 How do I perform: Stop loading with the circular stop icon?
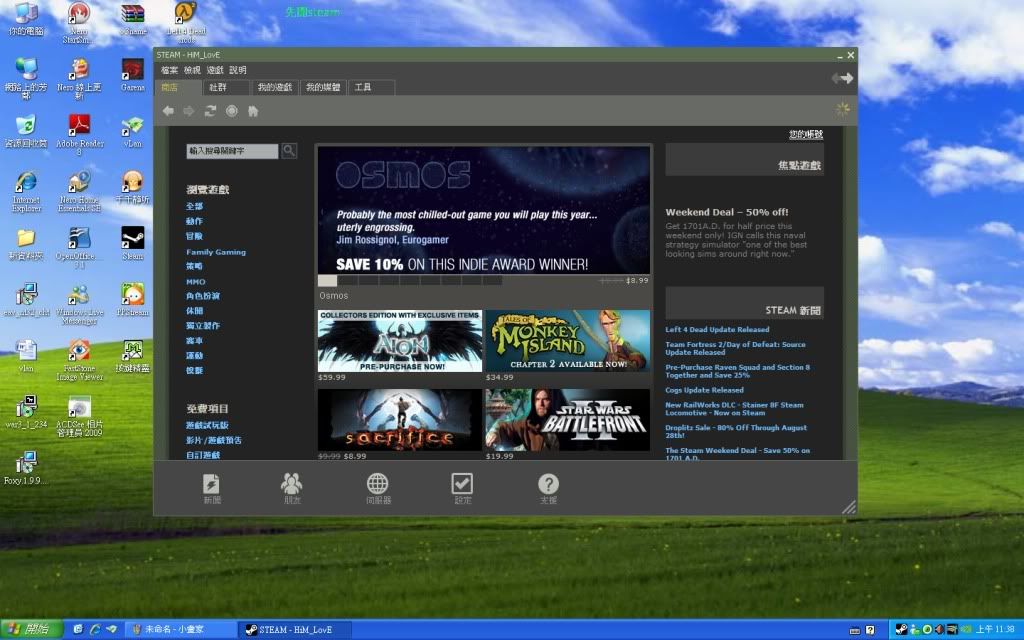click(x=231, y=111)
